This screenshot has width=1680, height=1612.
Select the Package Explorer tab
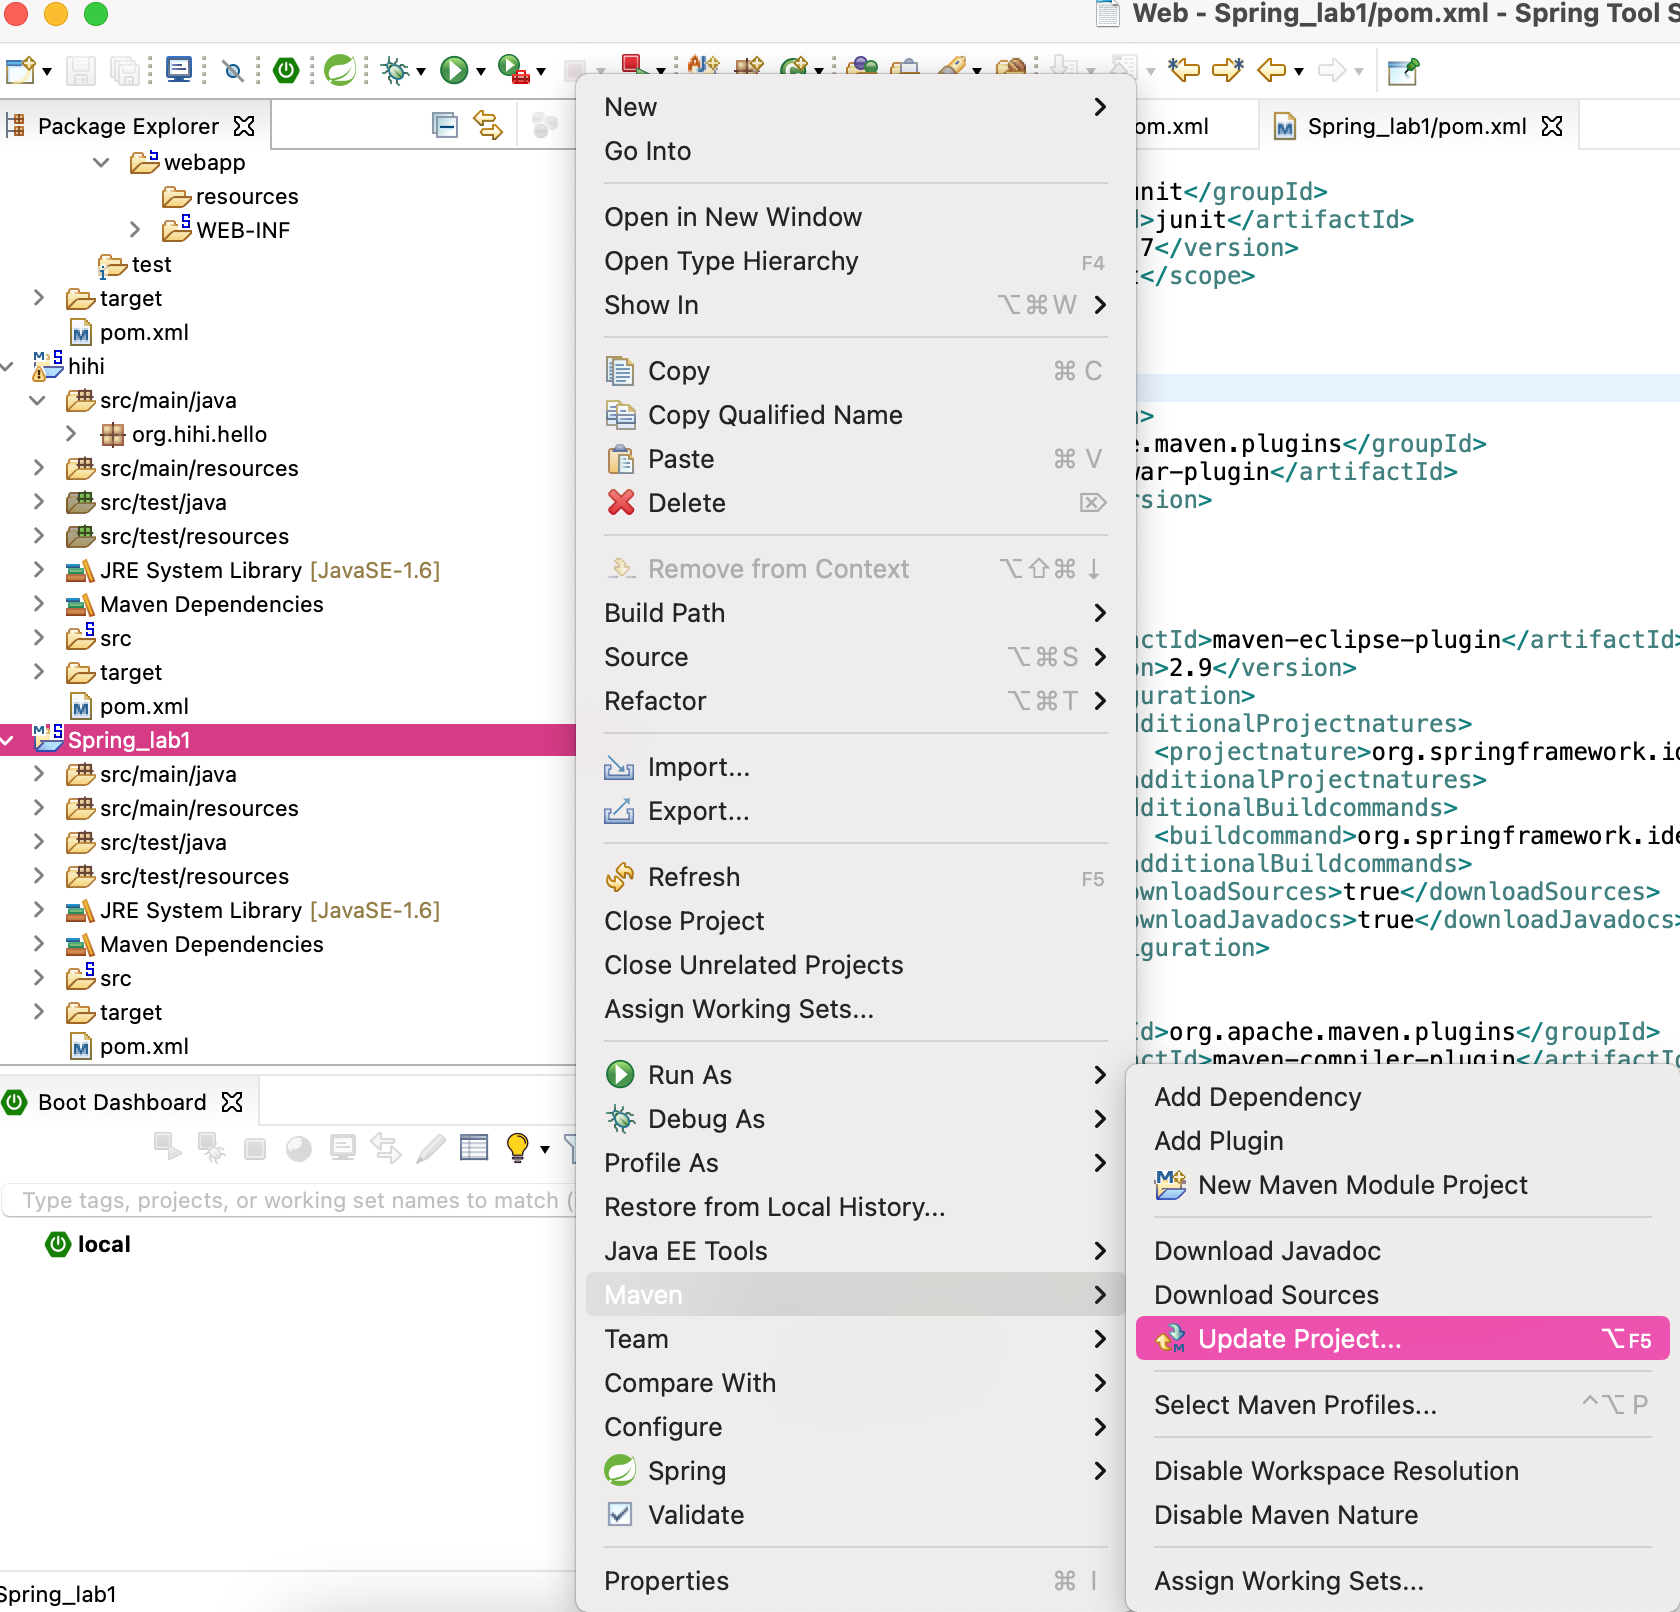tap(128, 126)
